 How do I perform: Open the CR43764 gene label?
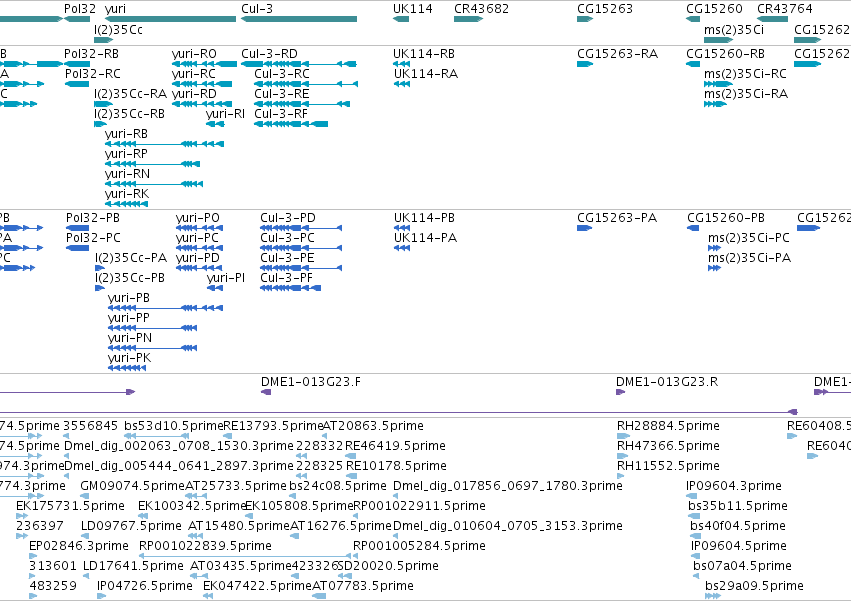[x=785, y=9]
